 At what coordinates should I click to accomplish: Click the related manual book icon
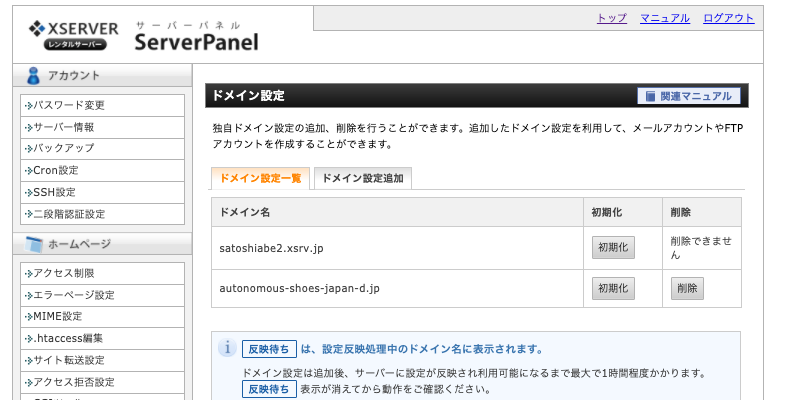pos(650,97)
